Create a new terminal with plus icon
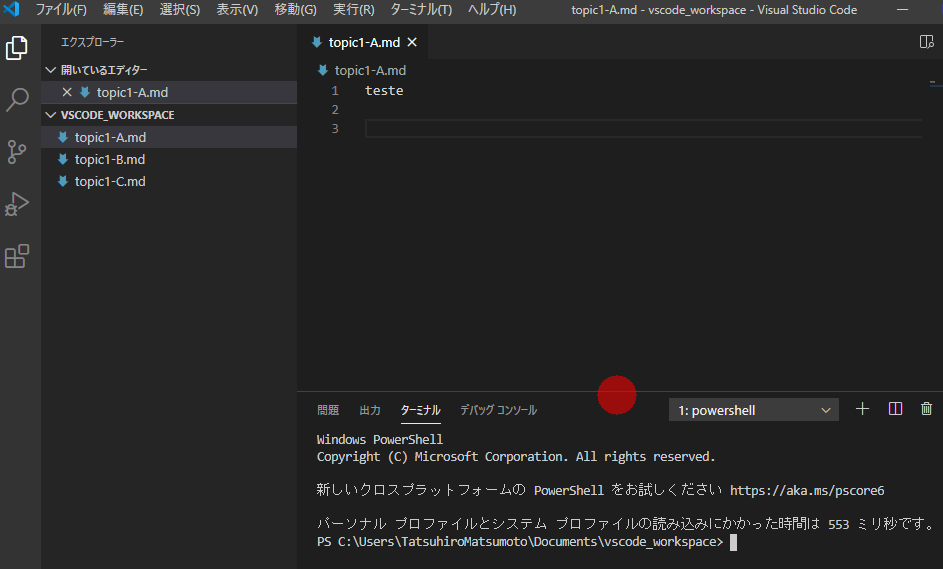Screen dimensions: 943x569 coord(862,409)
